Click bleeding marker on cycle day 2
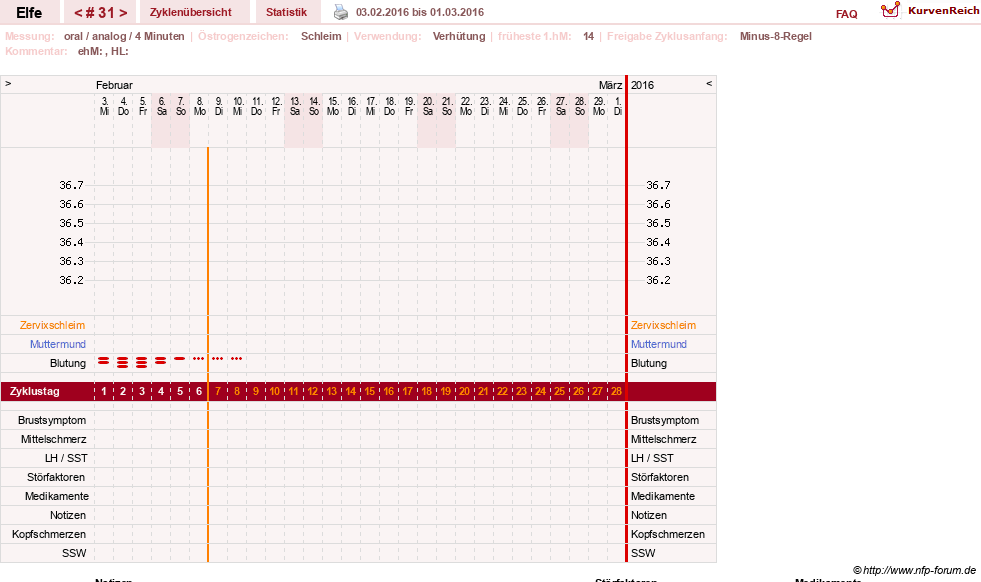981x582 pixels. click(123, 362)
